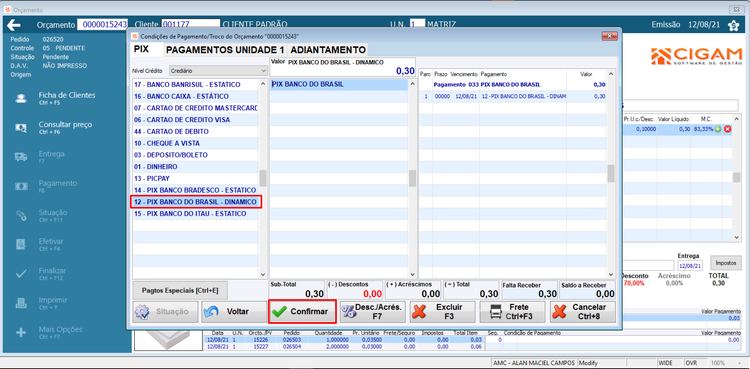Click the U.N. field showing 1
Screen dimensions: 750x369
[x=417, y=25]
